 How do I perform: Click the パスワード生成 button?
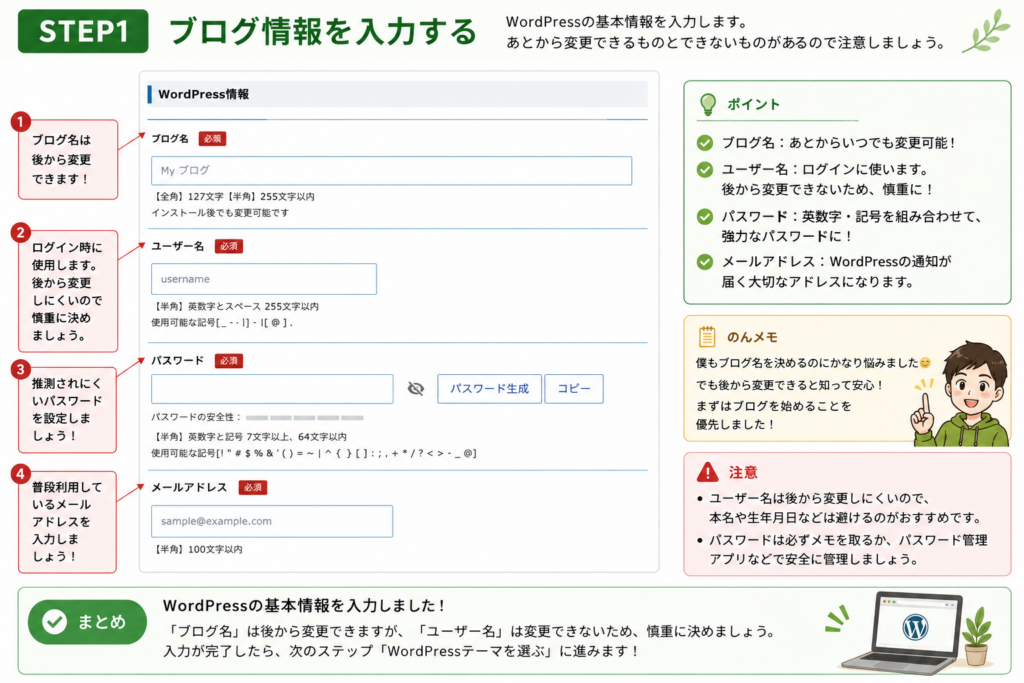489,389
